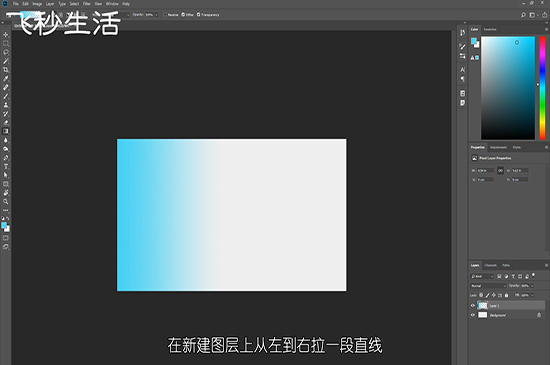550x365 pixels.
Task: Click the vertical hue slider
Action: 542,88
